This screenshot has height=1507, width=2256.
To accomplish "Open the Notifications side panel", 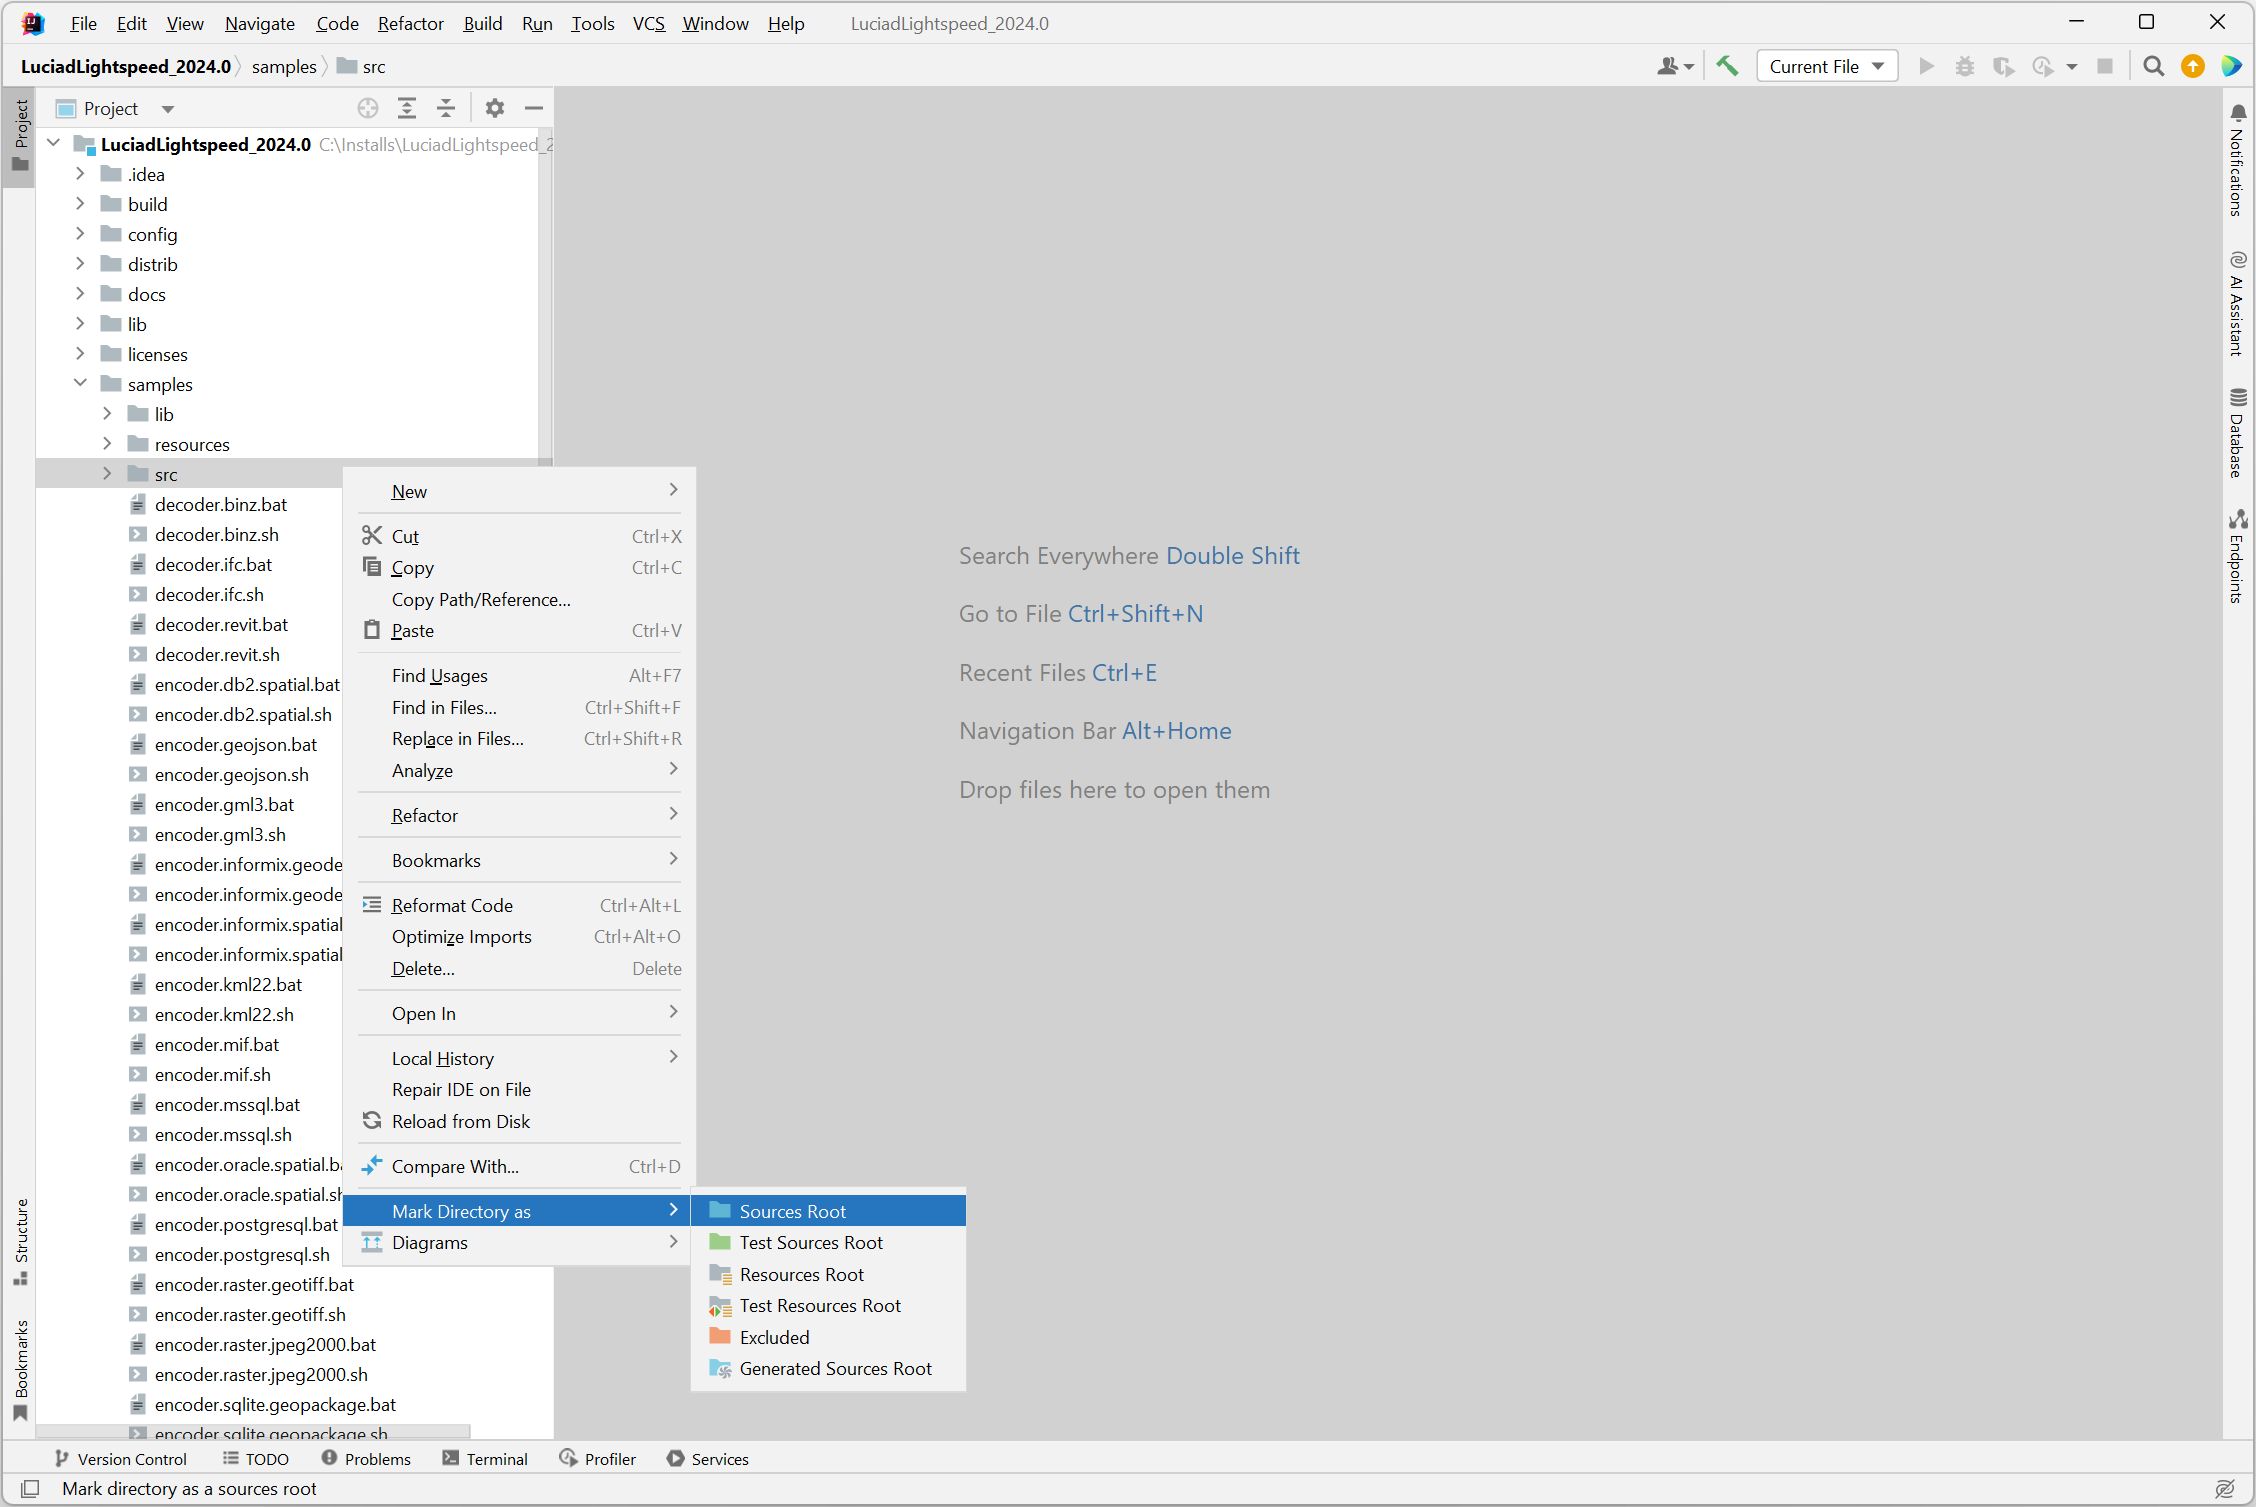I will (x=2238, y=160).
